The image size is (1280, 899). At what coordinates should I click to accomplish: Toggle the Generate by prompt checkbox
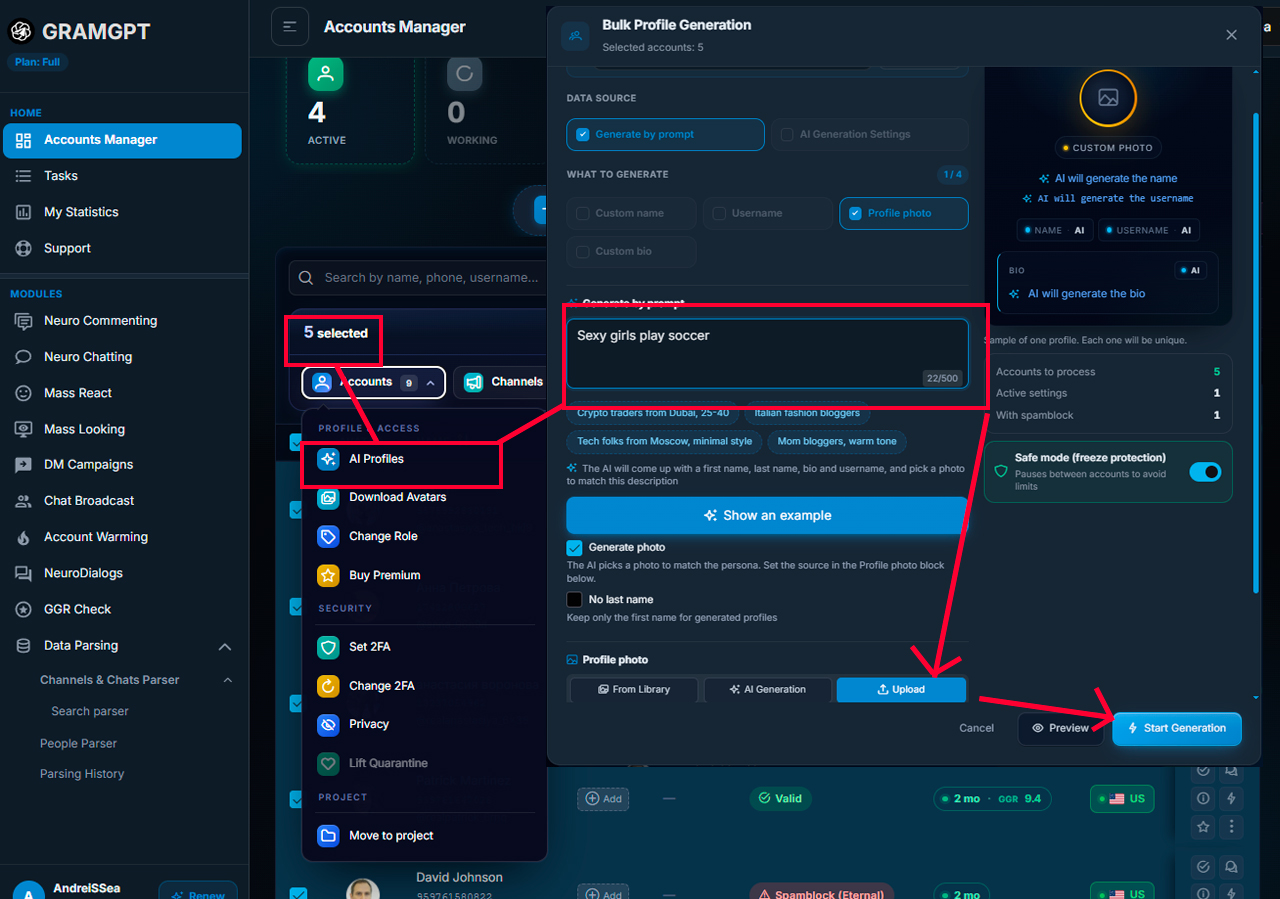coord(583,135)
